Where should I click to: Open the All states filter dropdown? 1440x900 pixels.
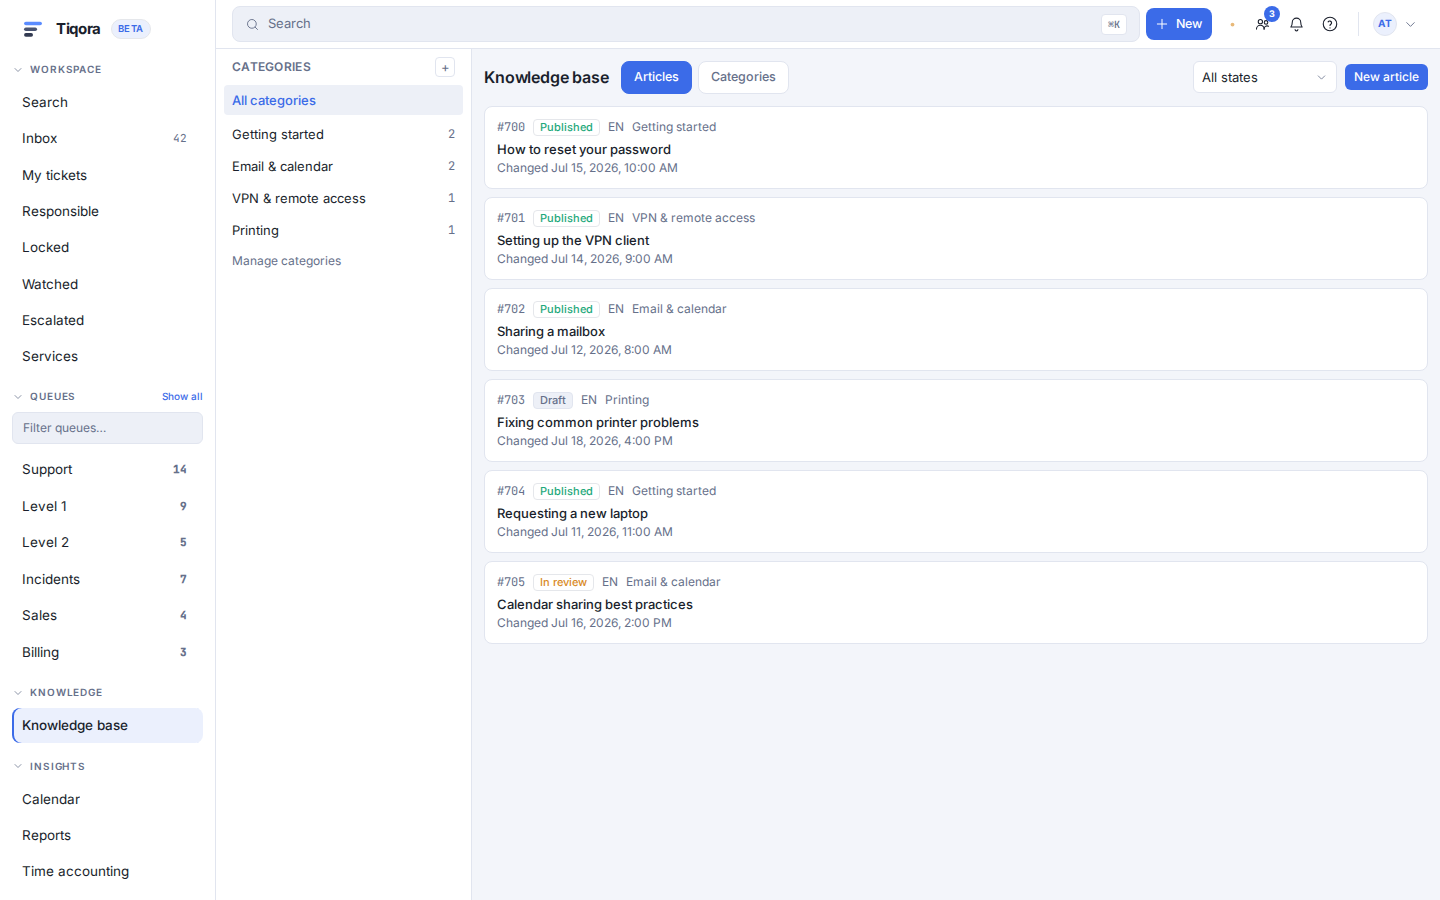coord(1264,77)
